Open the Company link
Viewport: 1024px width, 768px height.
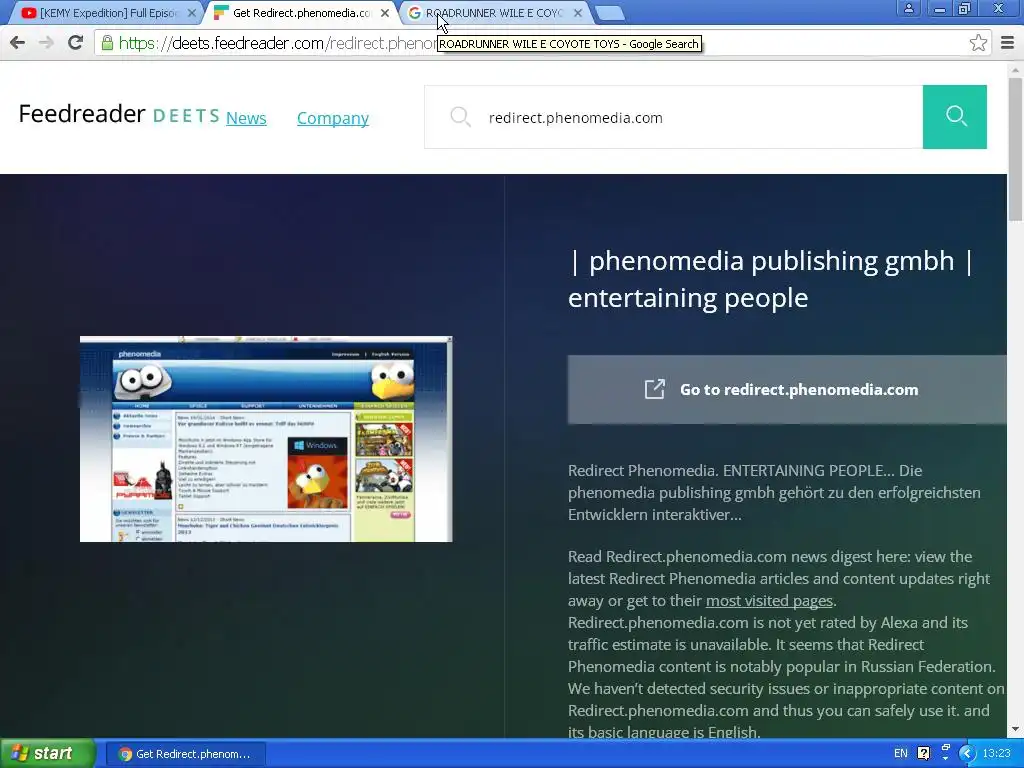pos(332,118)
